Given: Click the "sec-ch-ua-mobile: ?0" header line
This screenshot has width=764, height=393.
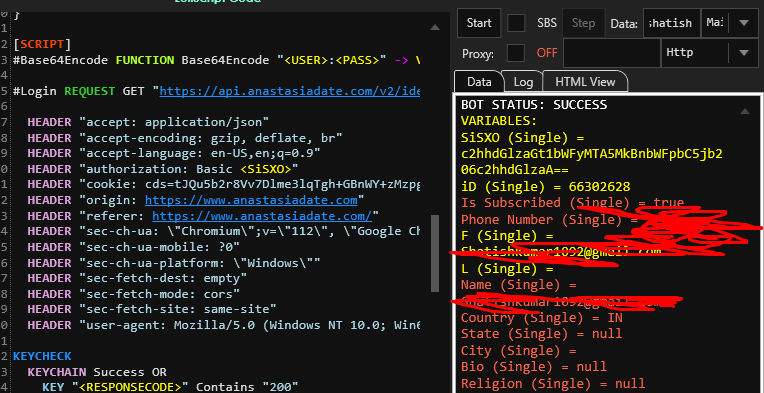Looking at the screenshot, I should pyautogui.click(x=134, y=247).
